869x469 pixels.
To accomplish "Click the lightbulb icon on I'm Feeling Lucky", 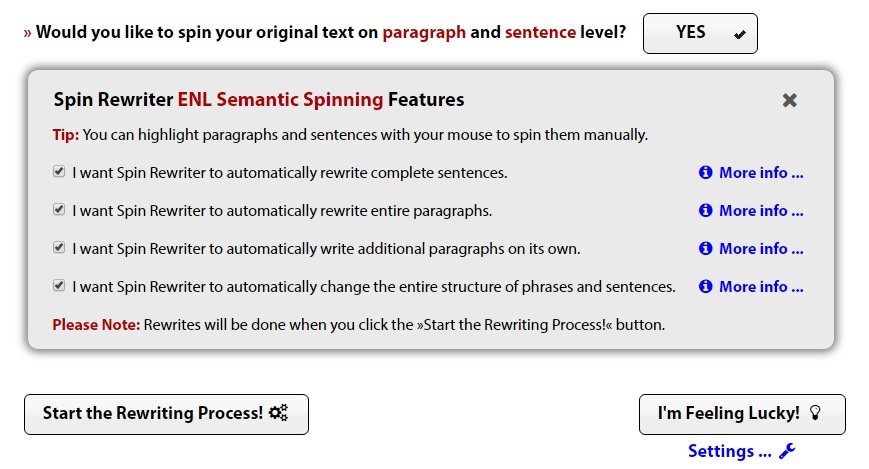I will click(x=815, y=412).
